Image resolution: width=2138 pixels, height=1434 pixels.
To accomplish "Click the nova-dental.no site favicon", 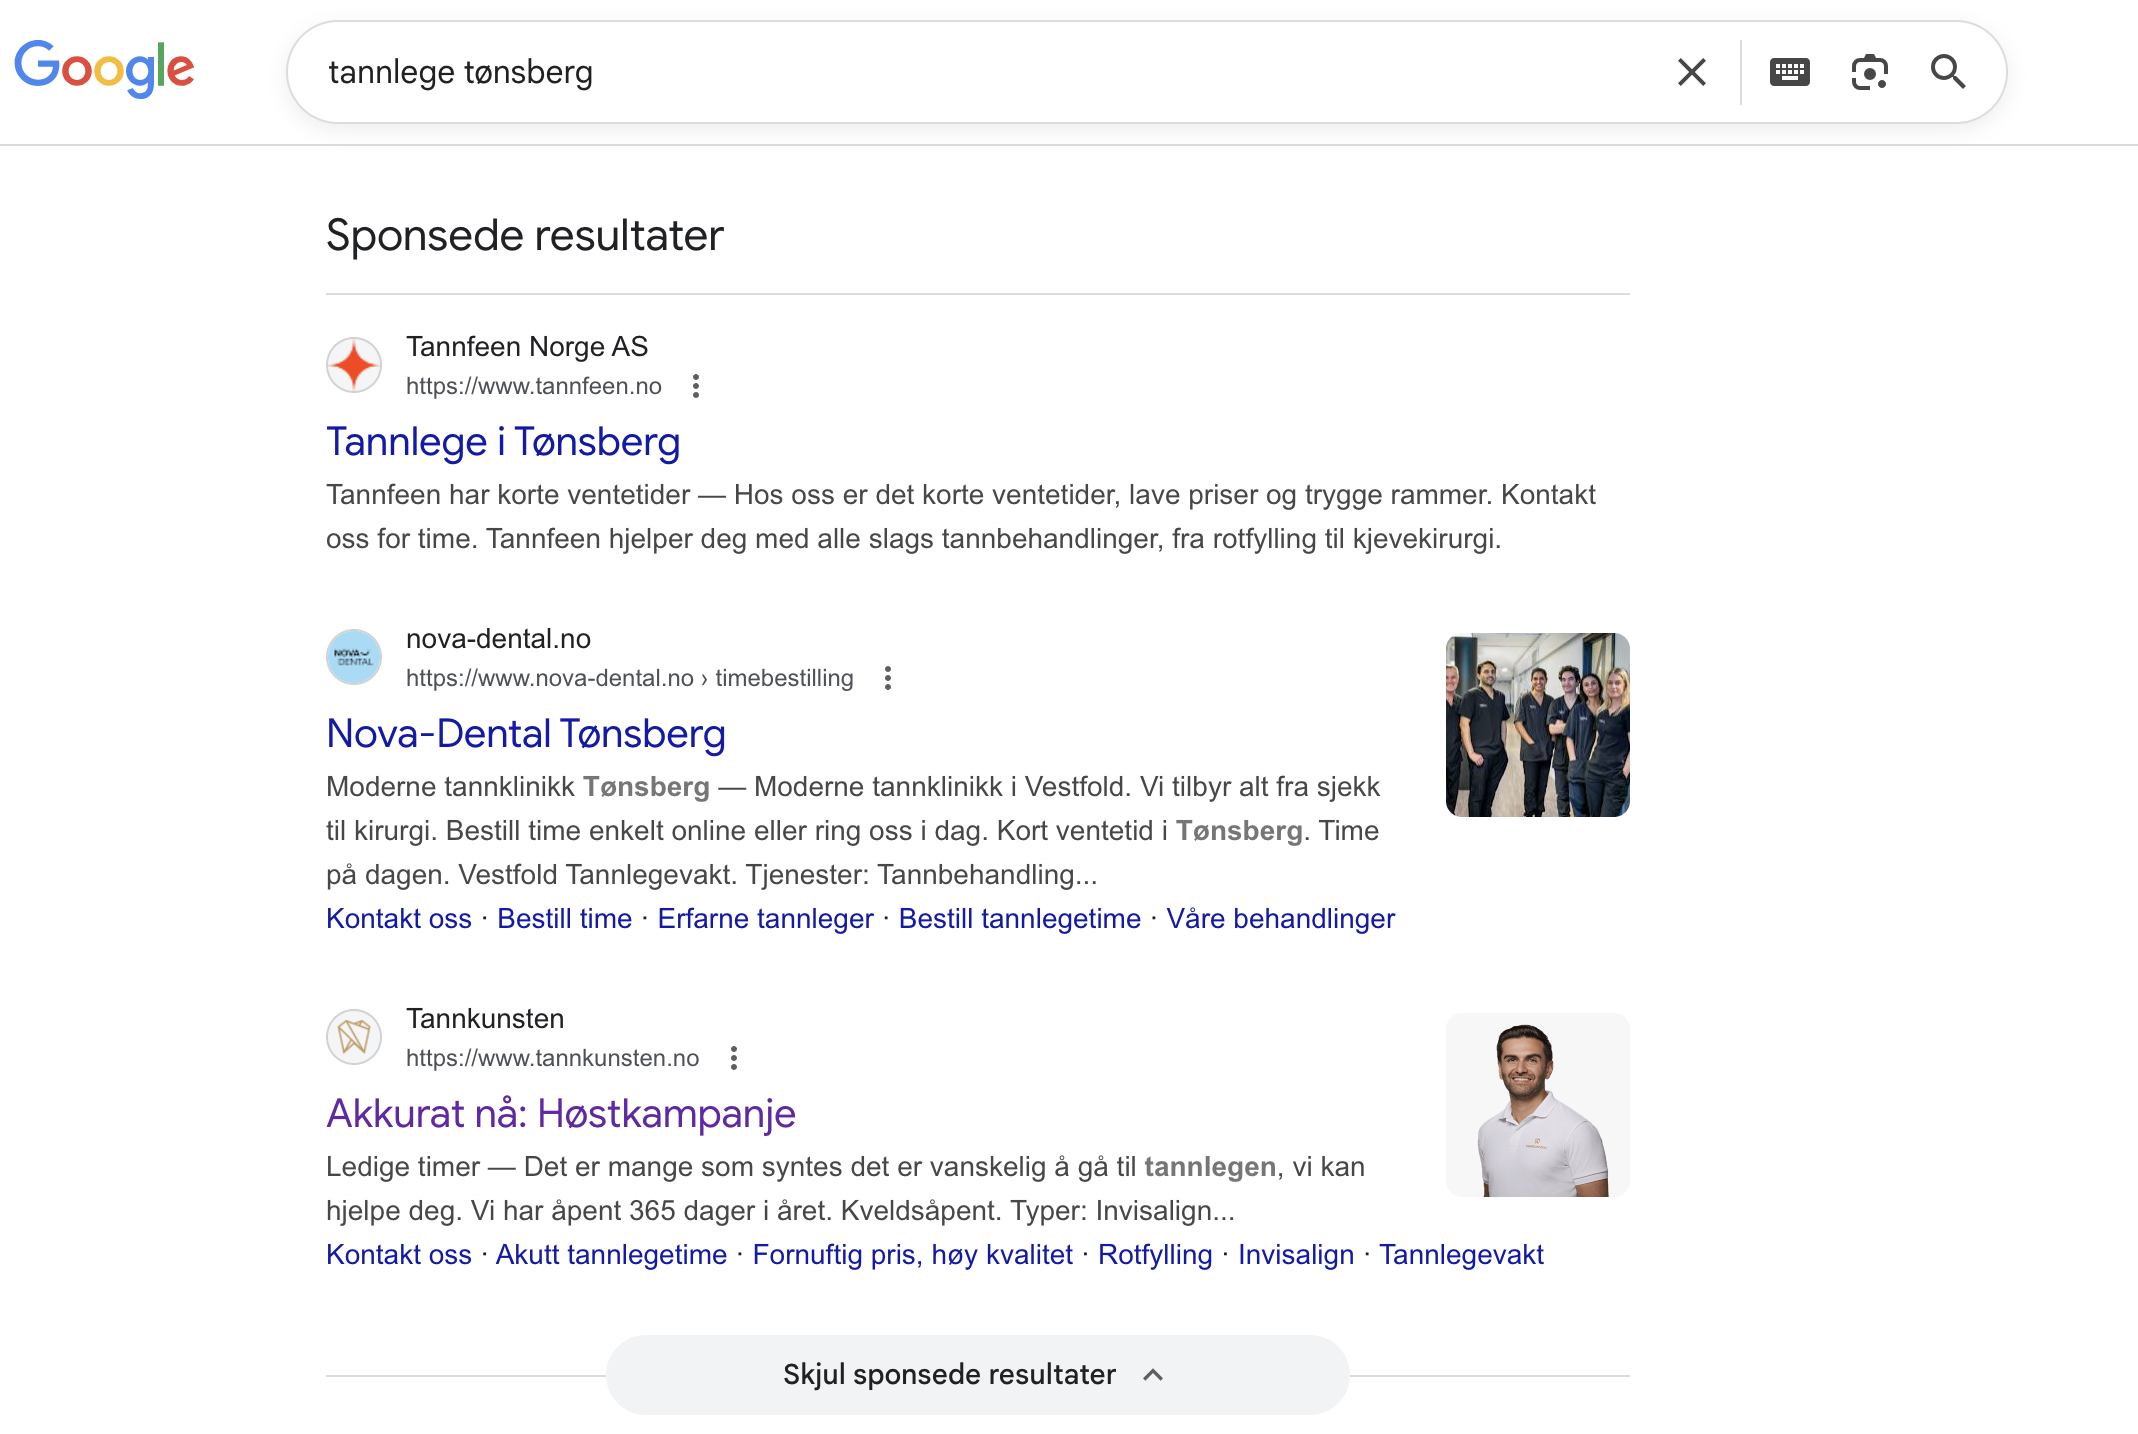I will (x=353, y=657).
